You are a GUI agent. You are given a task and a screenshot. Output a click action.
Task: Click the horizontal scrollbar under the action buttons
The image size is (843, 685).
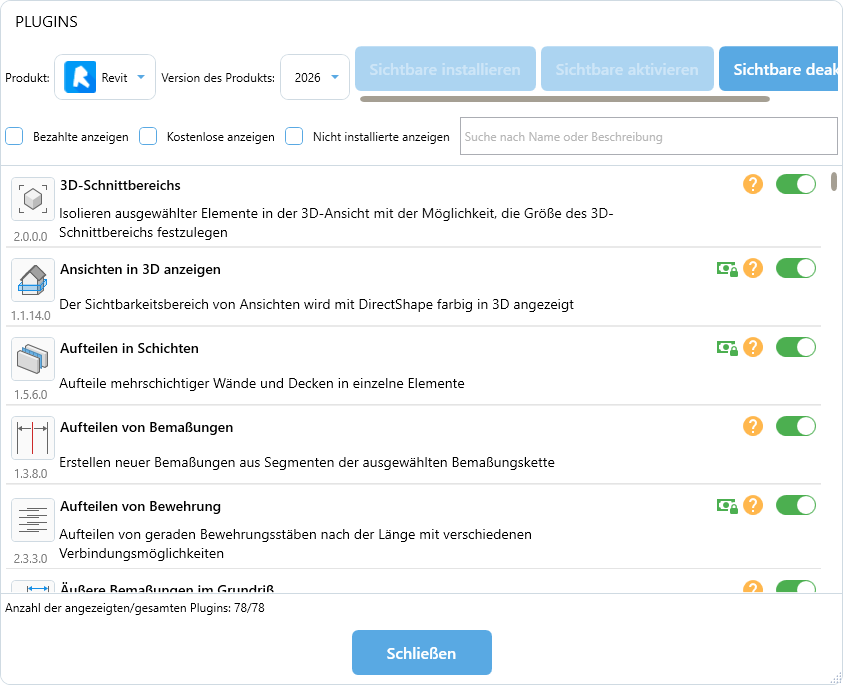564,99
